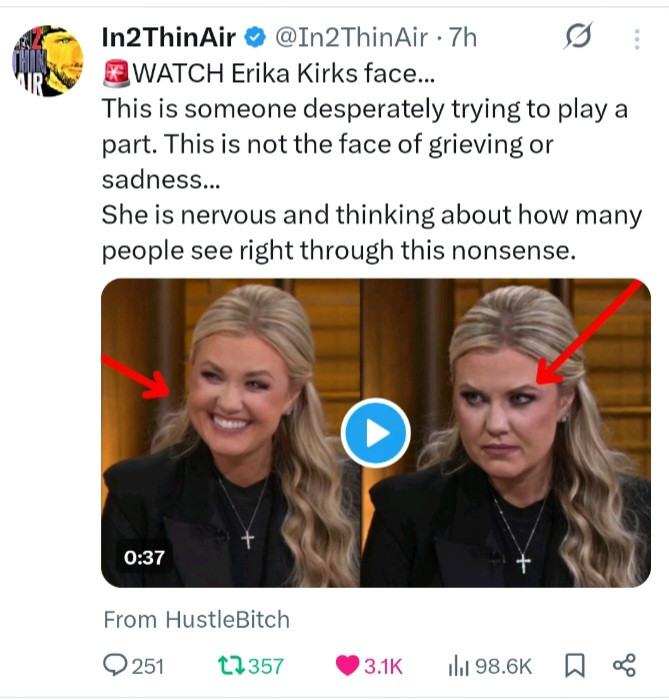Screen dimensions: 669x700
Task: Click the reply speech bubble icon
Action: 117,666
